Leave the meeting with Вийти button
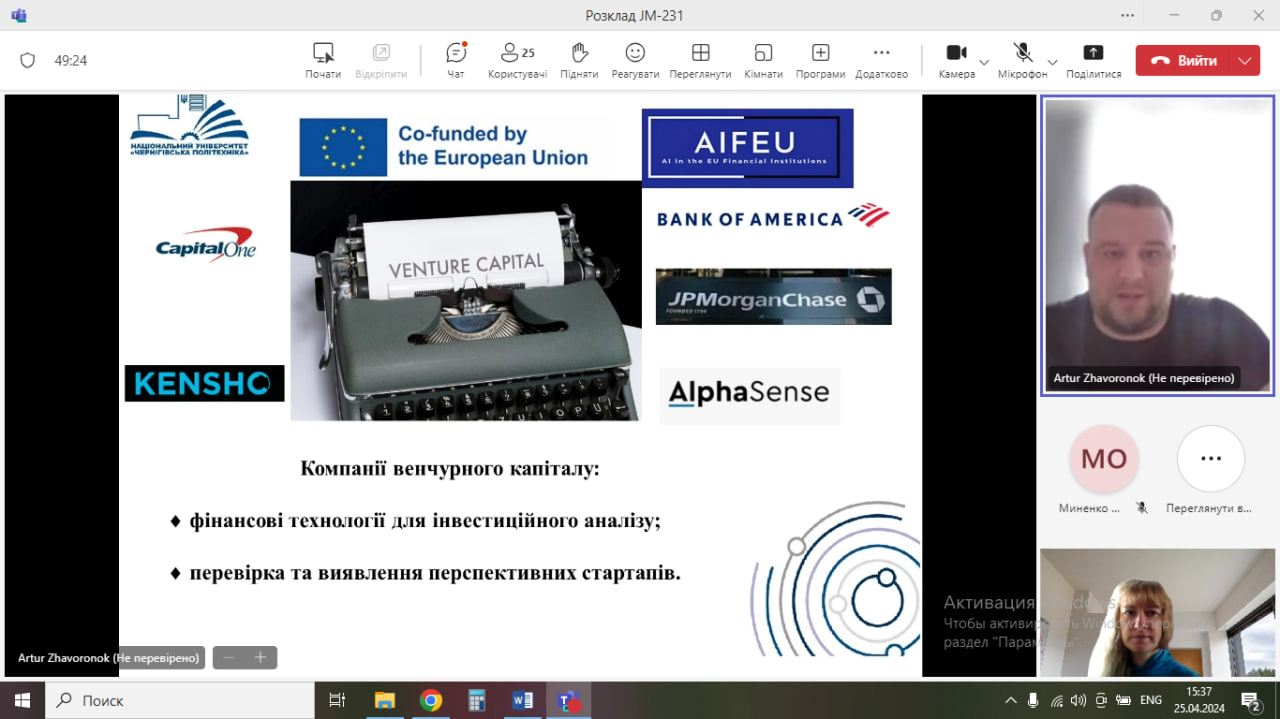1280x719 pixels. coord(1184,61)
